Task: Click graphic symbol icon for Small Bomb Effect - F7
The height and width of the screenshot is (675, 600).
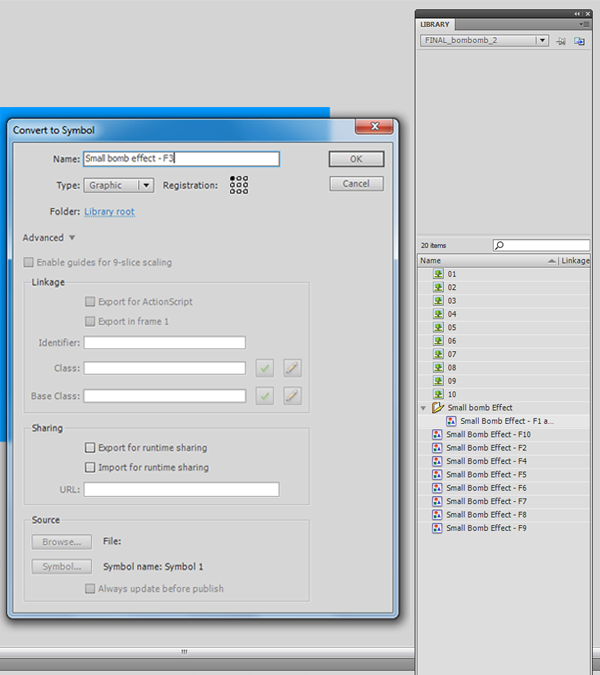Action: tap(437, 501)
